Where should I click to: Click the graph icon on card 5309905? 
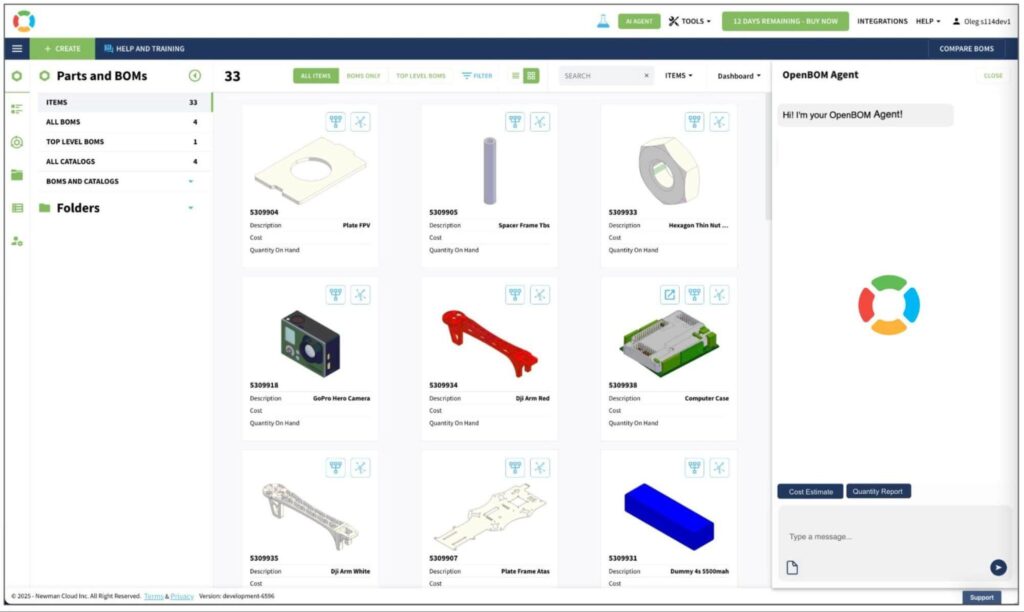(x=540, y=121)
